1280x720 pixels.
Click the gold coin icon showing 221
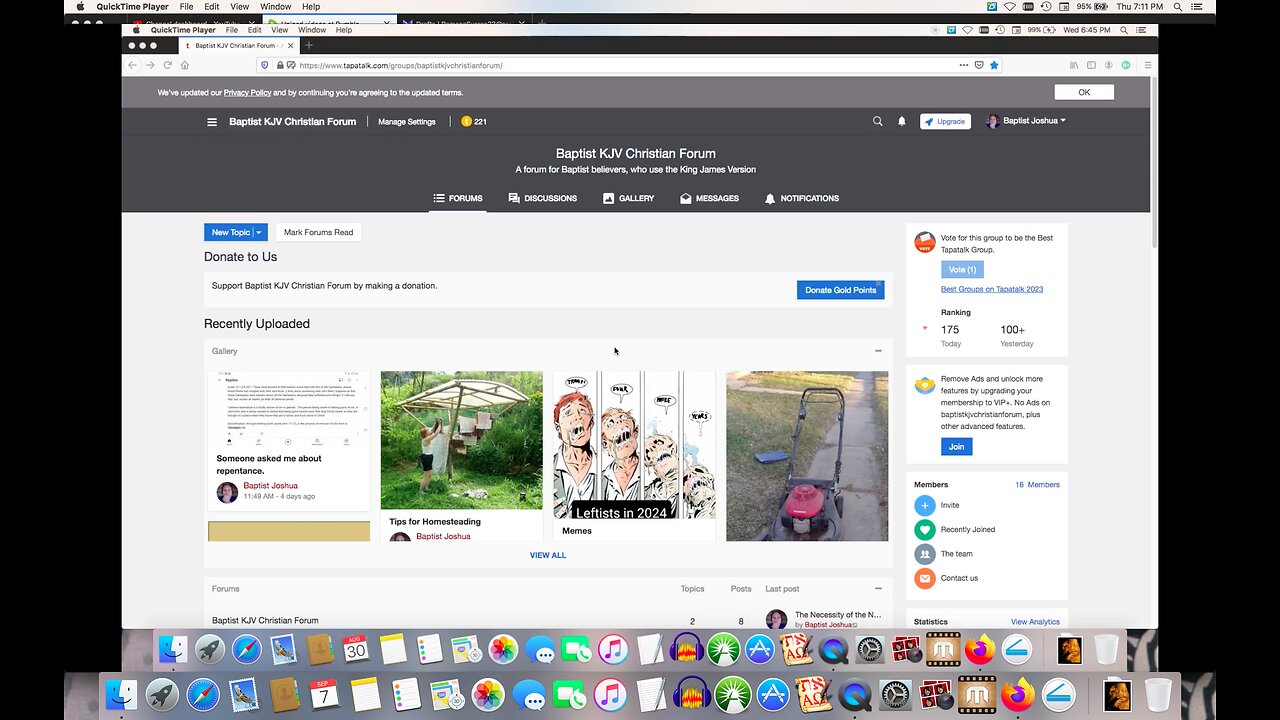coord(466,122)
